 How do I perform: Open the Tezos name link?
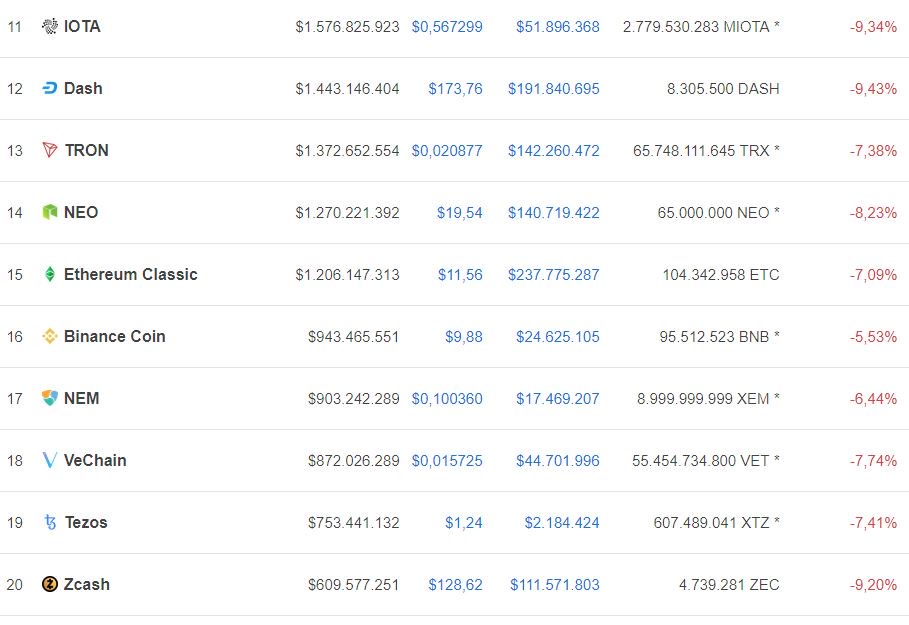pyautogui.click(x=86, y=523)
